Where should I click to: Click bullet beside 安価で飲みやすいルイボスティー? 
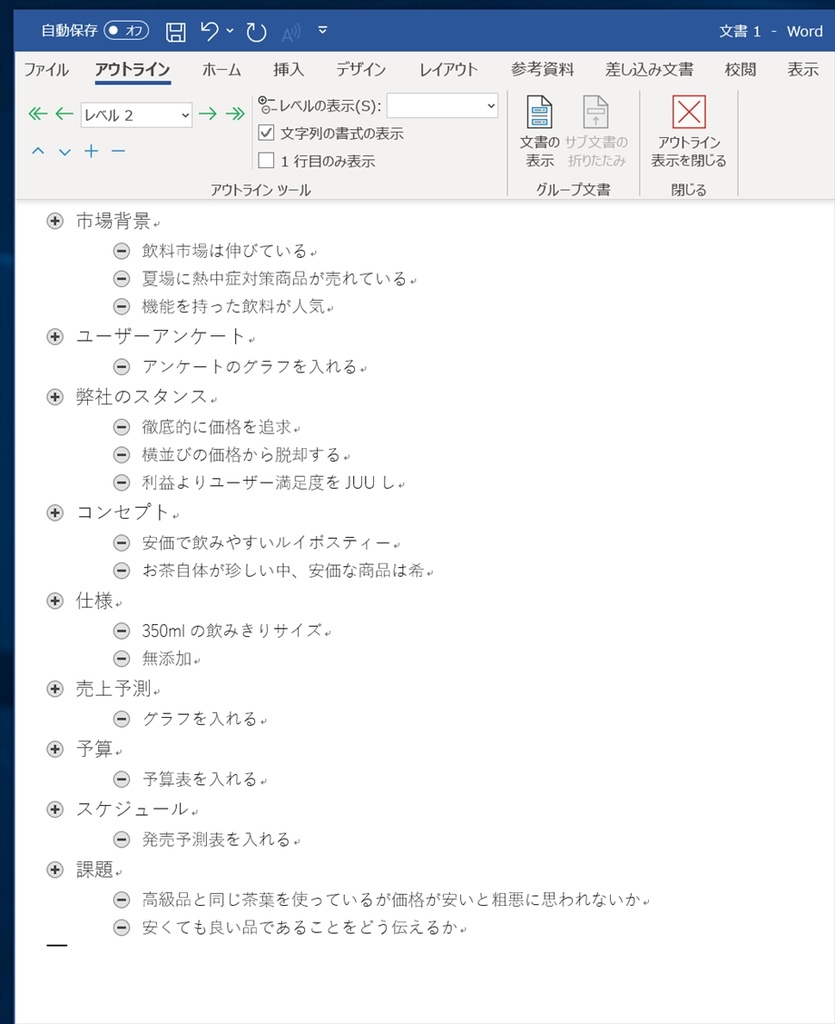[121, 543]
